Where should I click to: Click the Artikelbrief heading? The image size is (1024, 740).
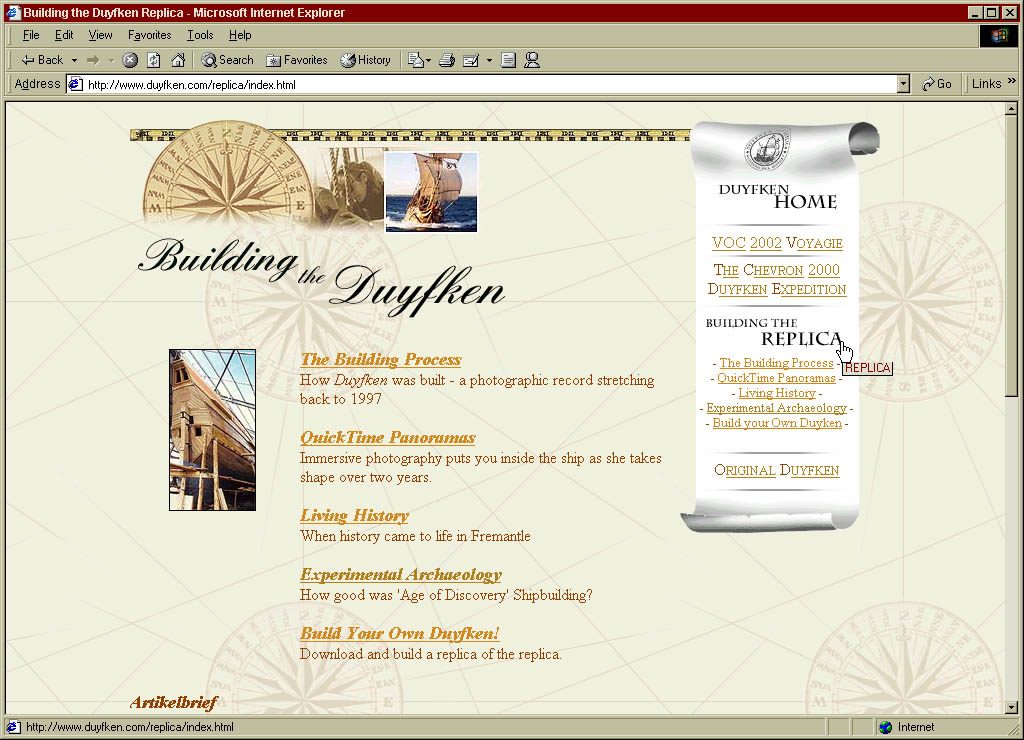tap(173, 703)
